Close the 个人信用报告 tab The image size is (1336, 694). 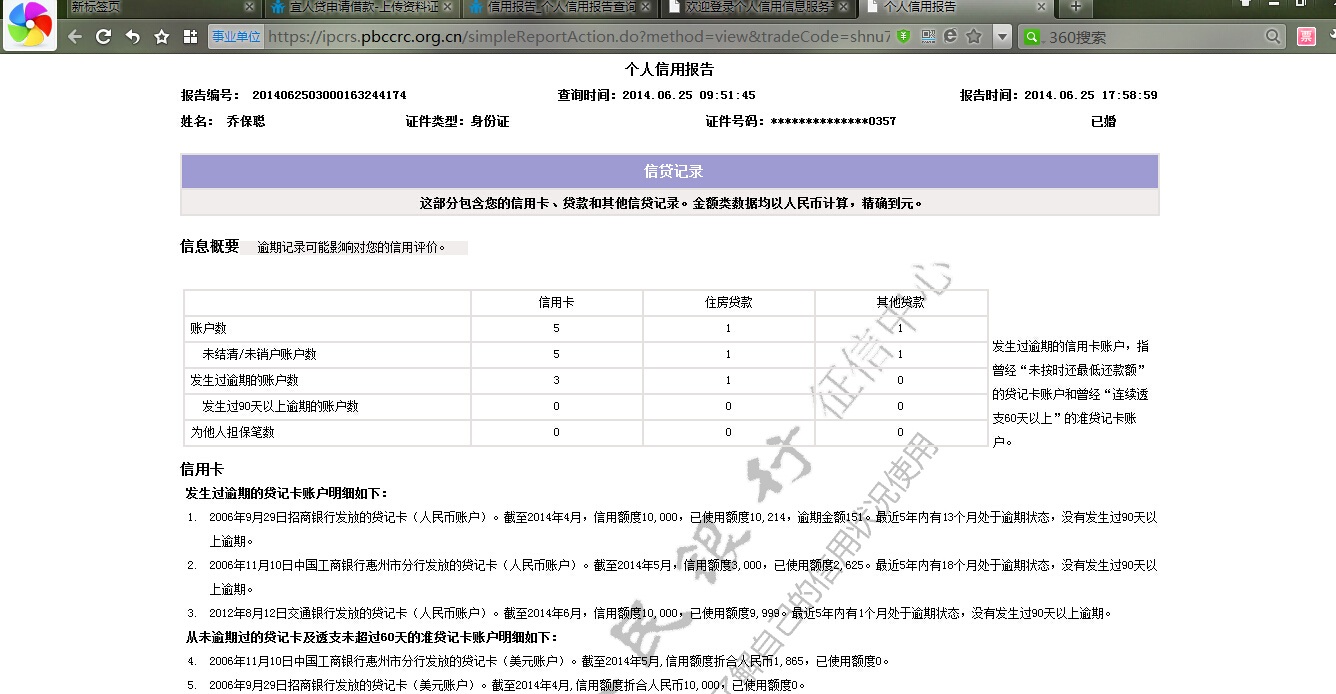pos(1041,7)
